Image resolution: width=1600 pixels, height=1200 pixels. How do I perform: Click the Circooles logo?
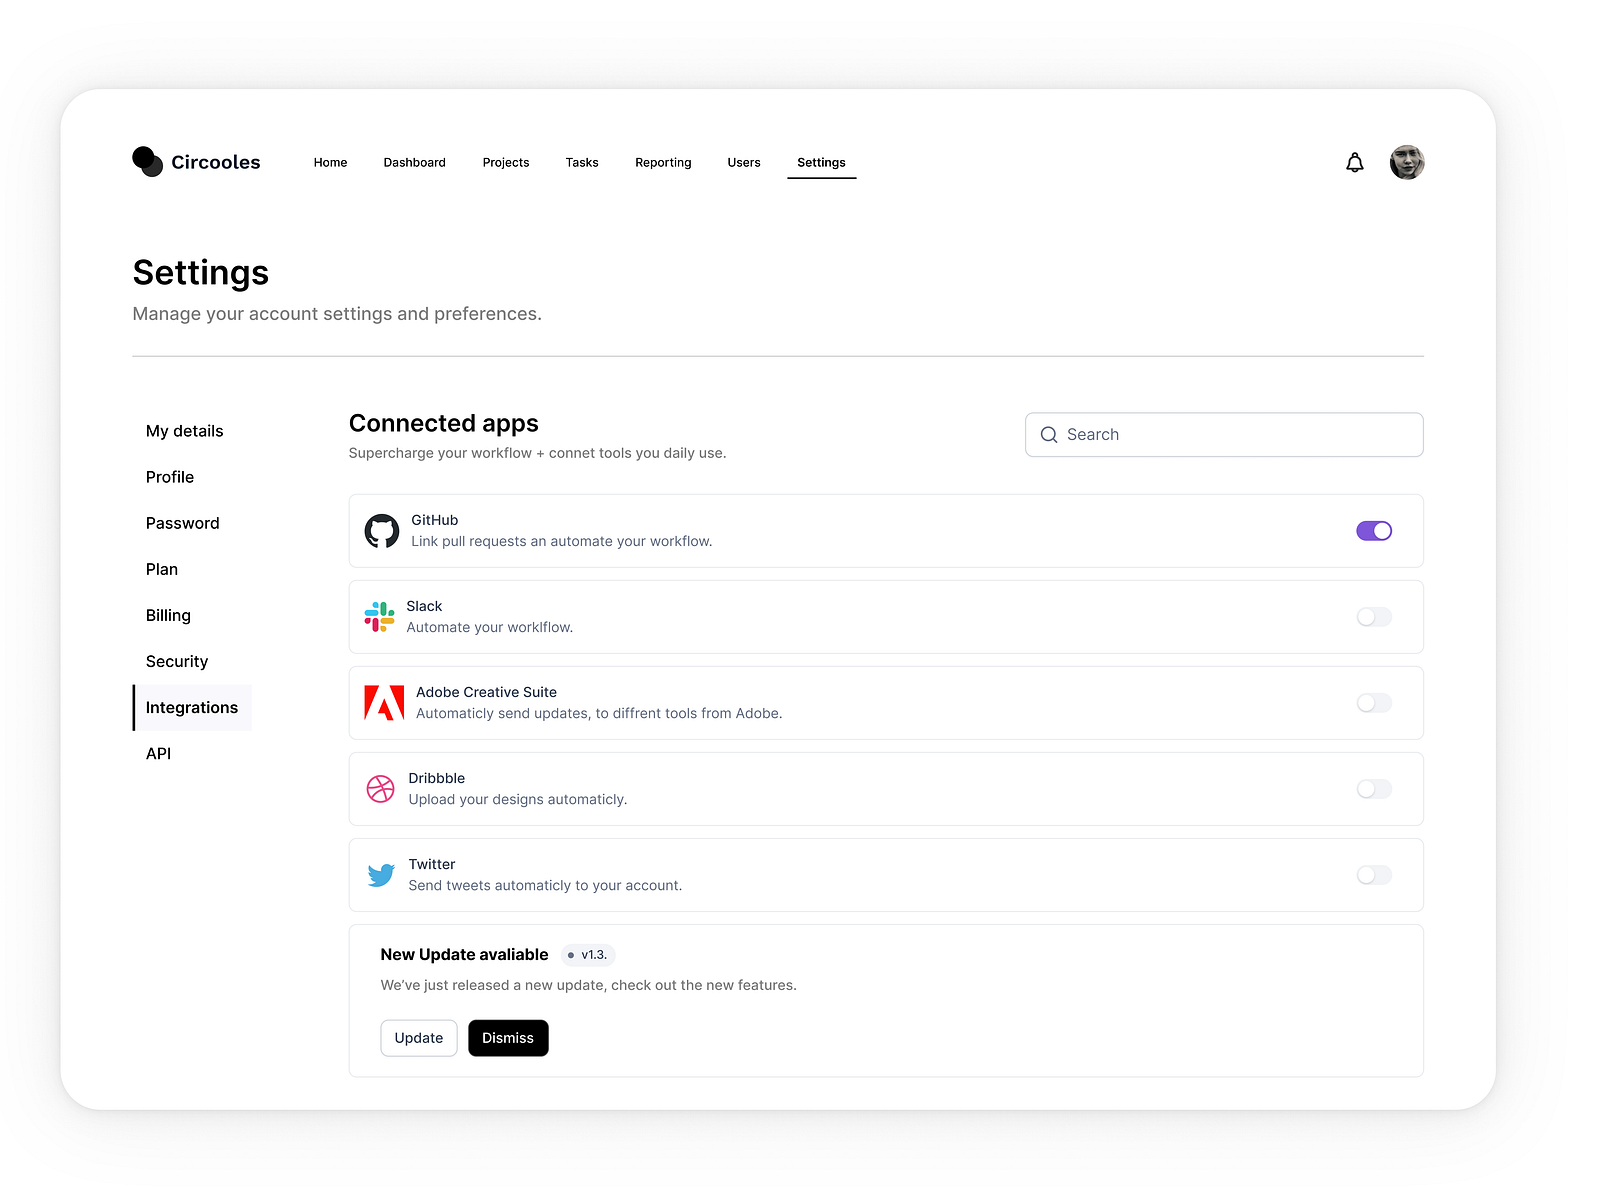pyautogui.click(x=196, y=161)
